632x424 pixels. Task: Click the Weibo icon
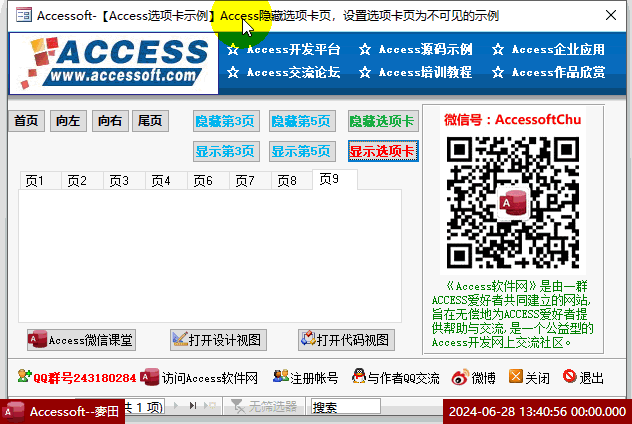click(x=460, y=377)
